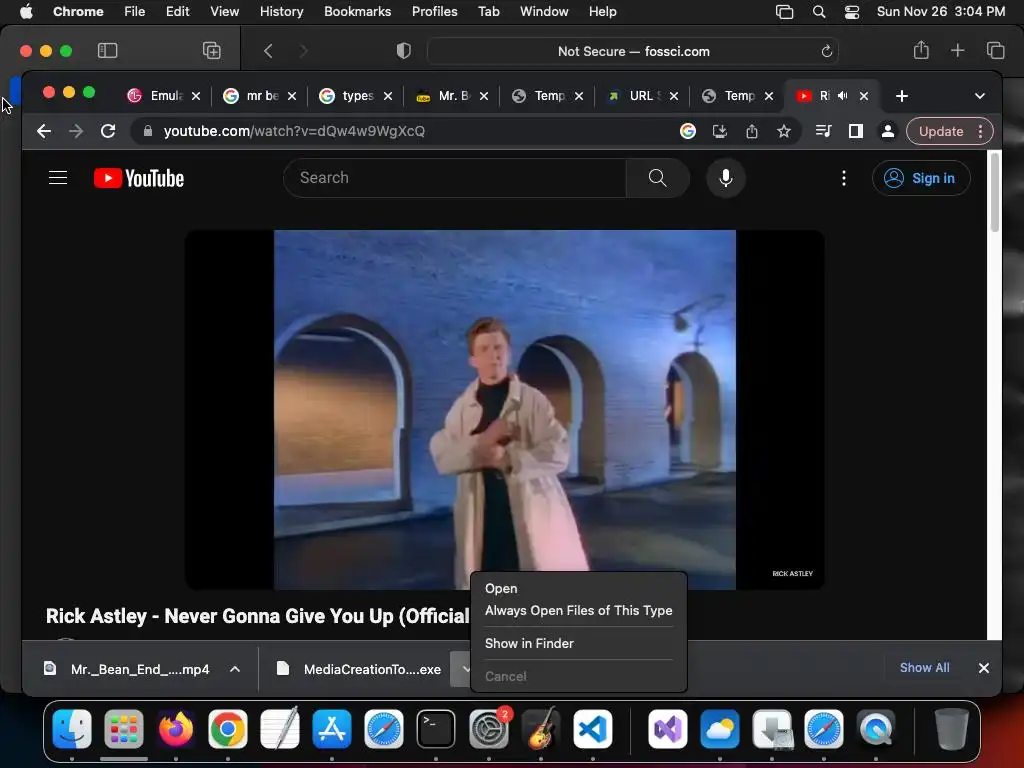
Task: Select Show in Finder
Action: pyautogui.click(x=529, y=643)
